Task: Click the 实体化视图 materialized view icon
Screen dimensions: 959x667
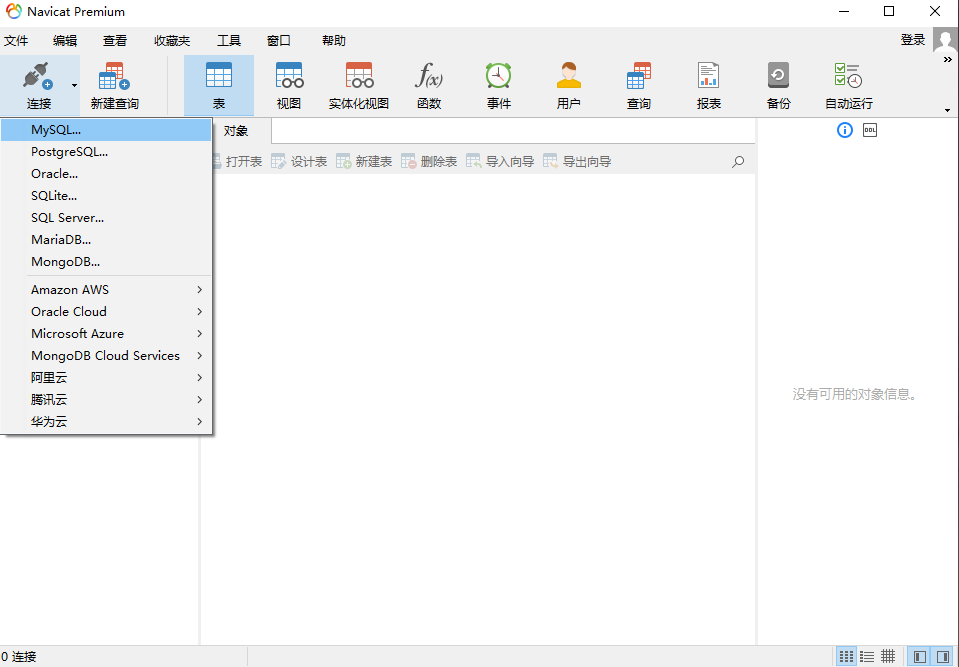Action: [359, 75]
